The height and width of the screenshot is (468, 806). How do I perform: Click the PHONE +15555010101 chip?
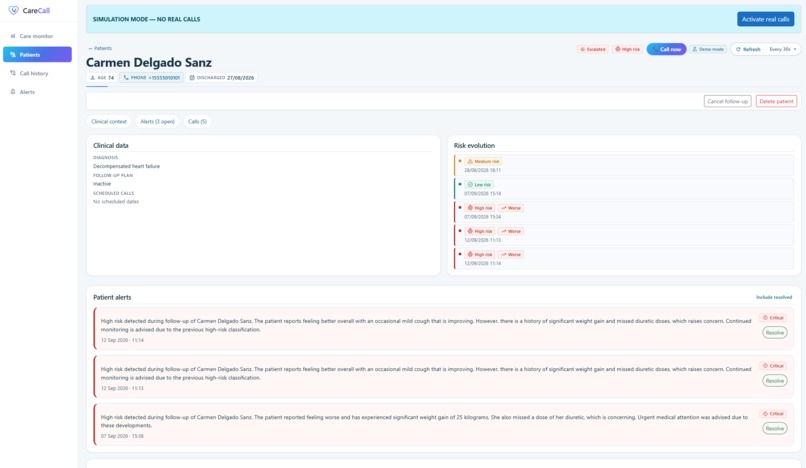click(152, 78)
